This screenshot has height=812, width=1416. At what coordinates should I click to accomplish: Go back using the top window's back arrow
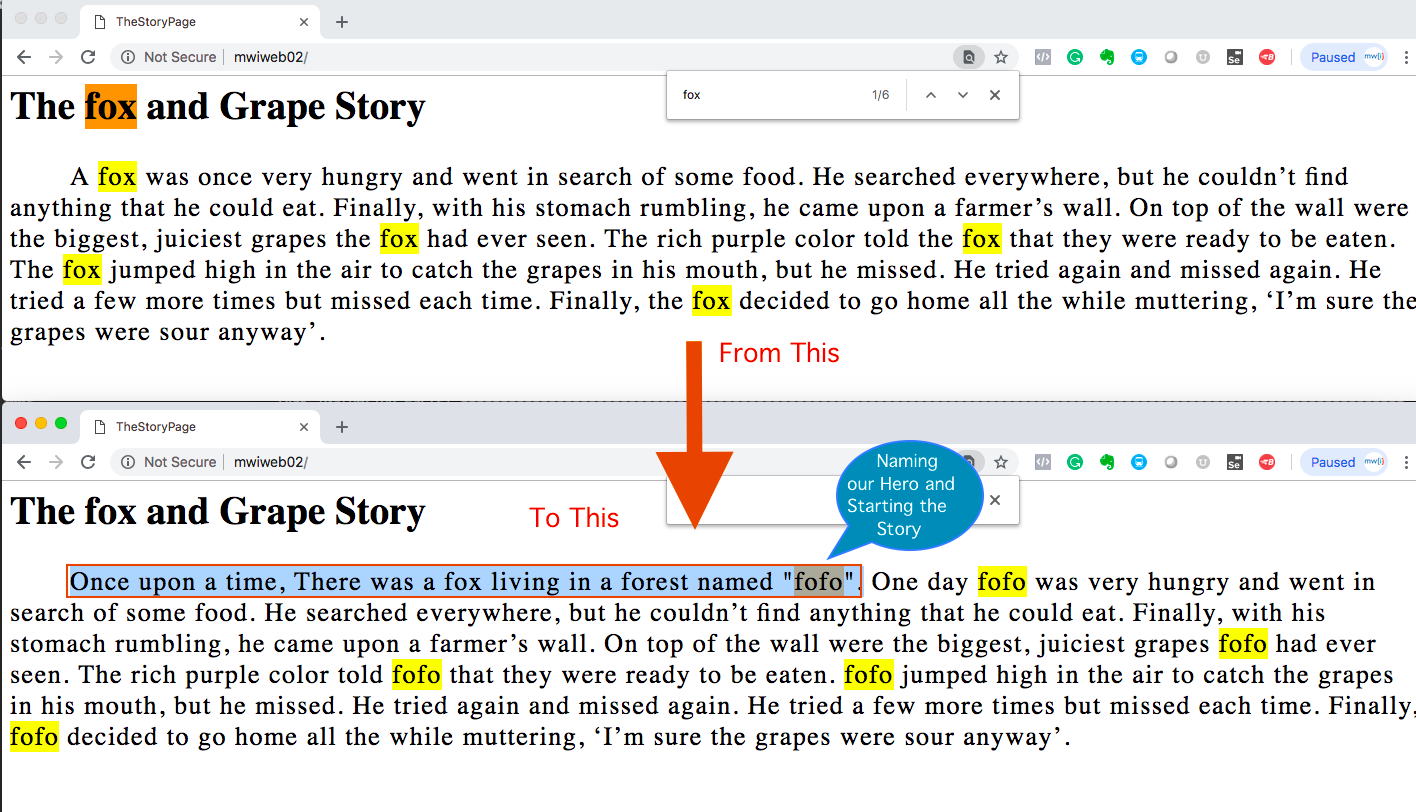pos(24,57)
